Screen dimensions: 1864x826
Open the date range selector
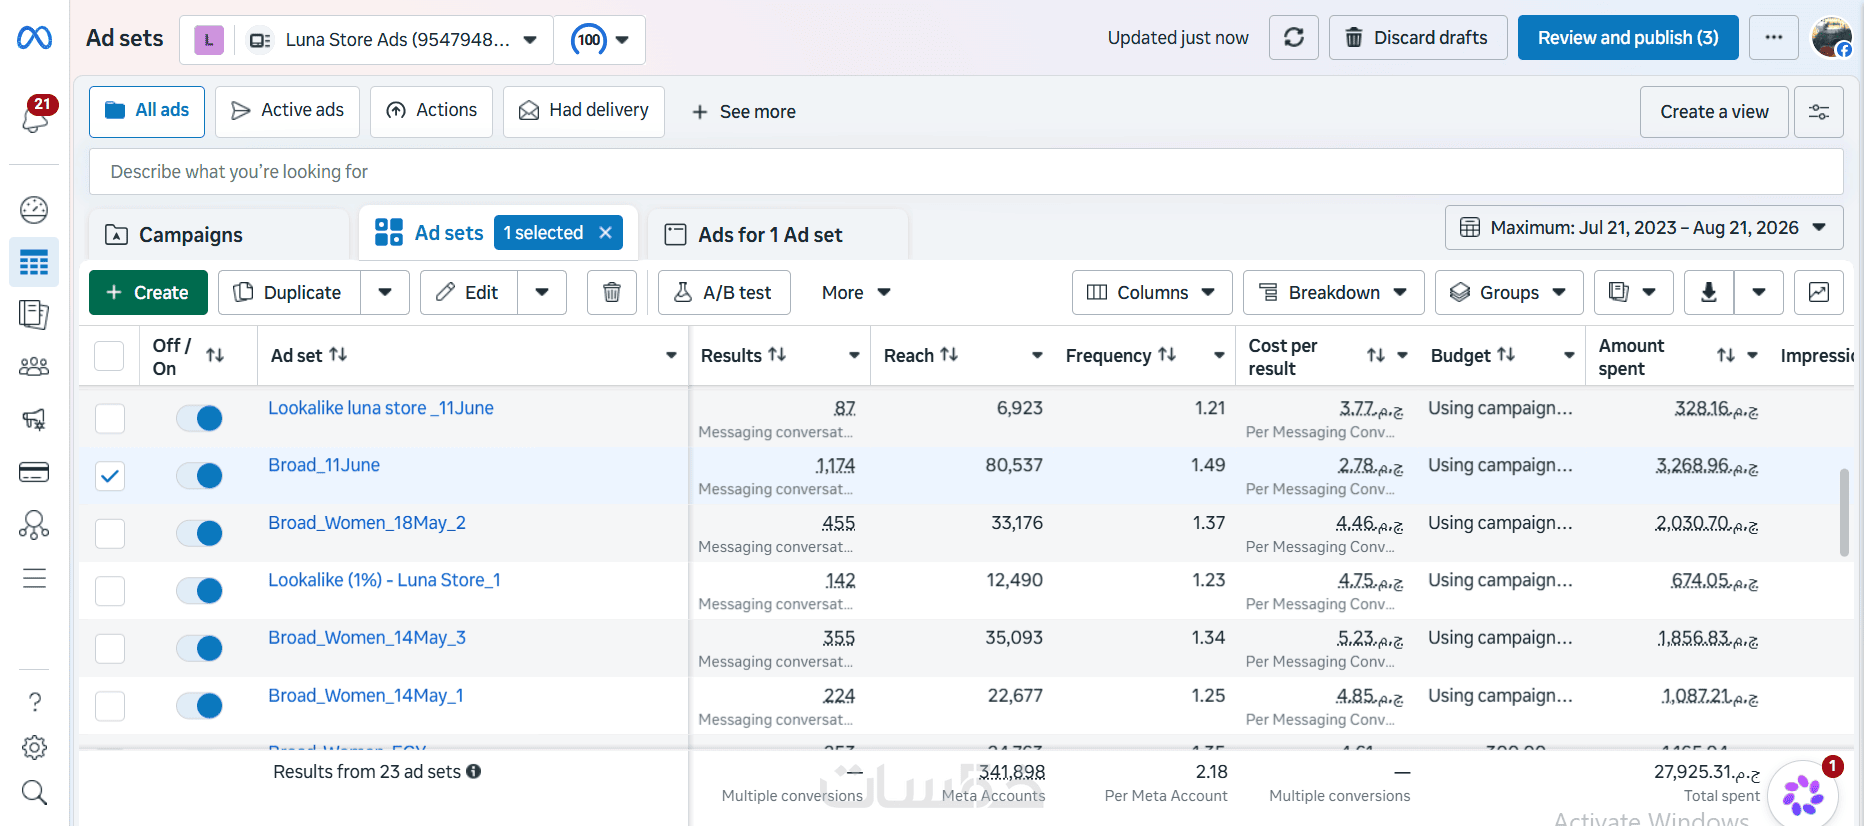(1644, 228)
